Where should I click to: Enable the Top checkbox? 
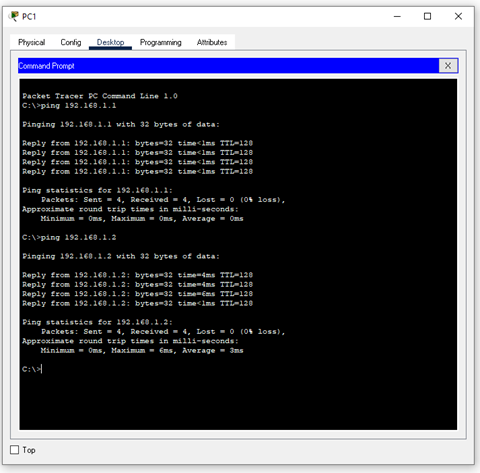click(15, 450)
